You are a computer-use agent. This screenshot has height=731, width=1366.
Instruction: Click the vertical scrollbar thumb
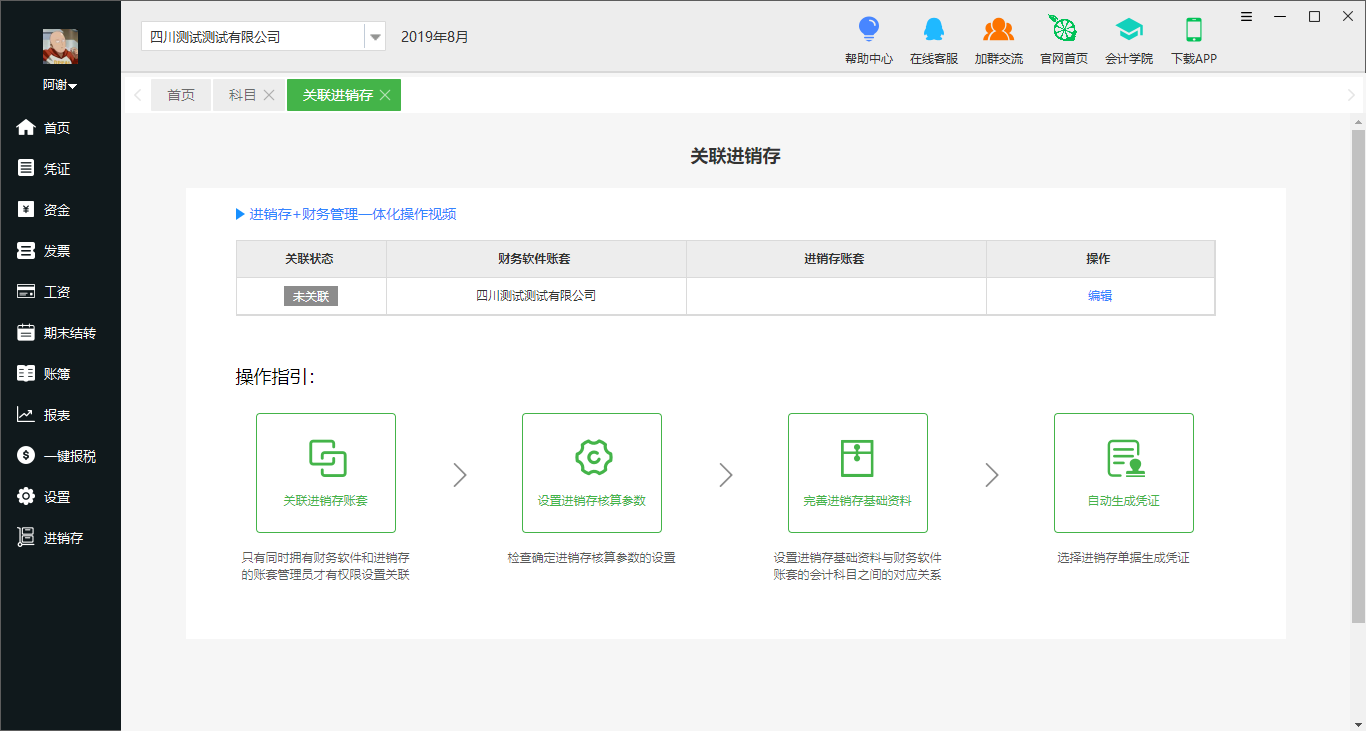point(1358,376)
